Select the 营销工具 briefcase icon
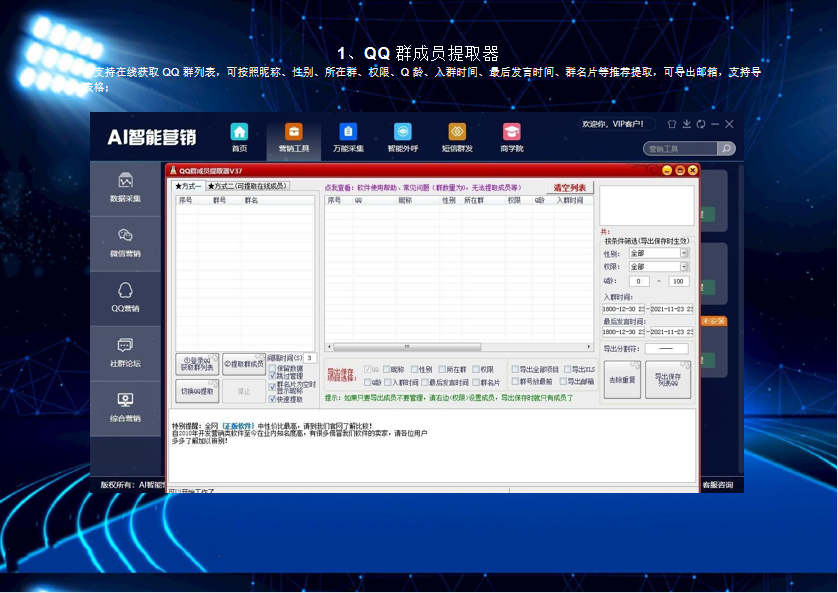This screenshot has width=838, height=593. 293,132
